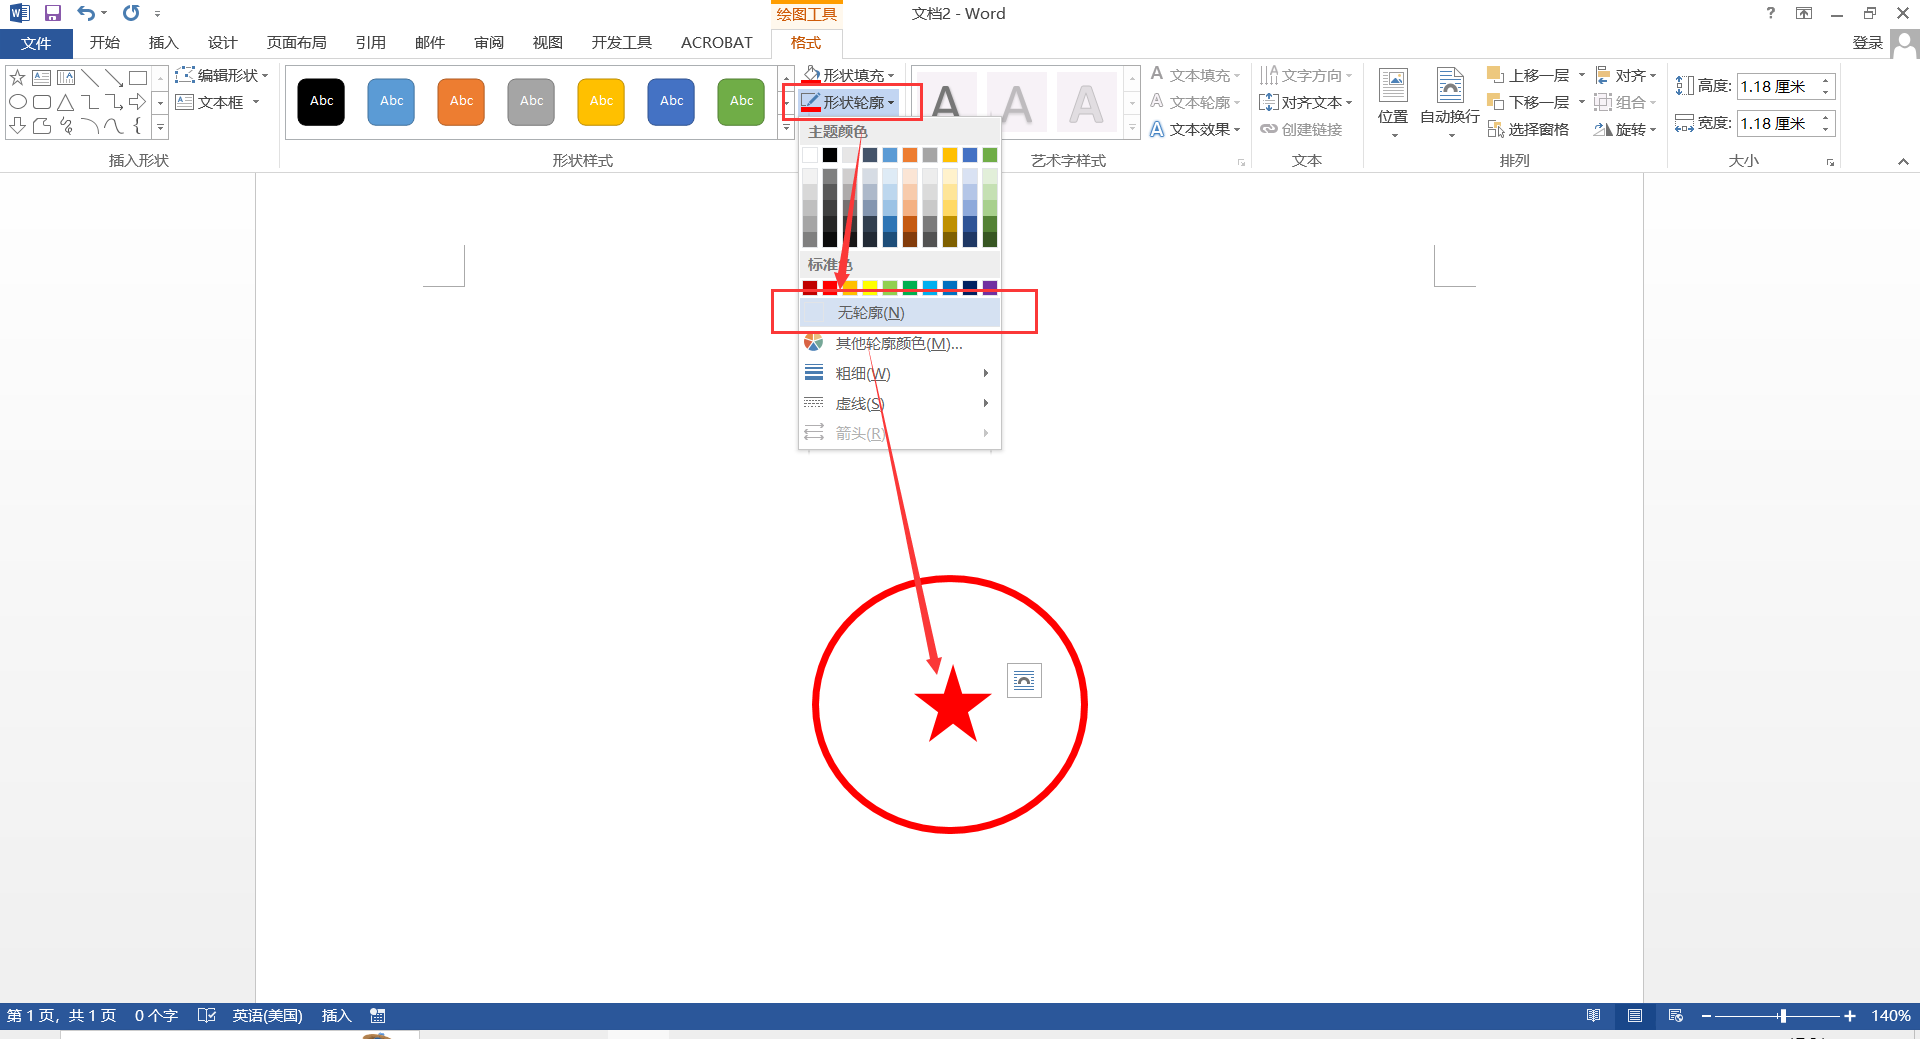The height and width of the screenshot is (1039, 1920).
Task: Pick the top-row orange theme color swatch
Action: [910, 155]
